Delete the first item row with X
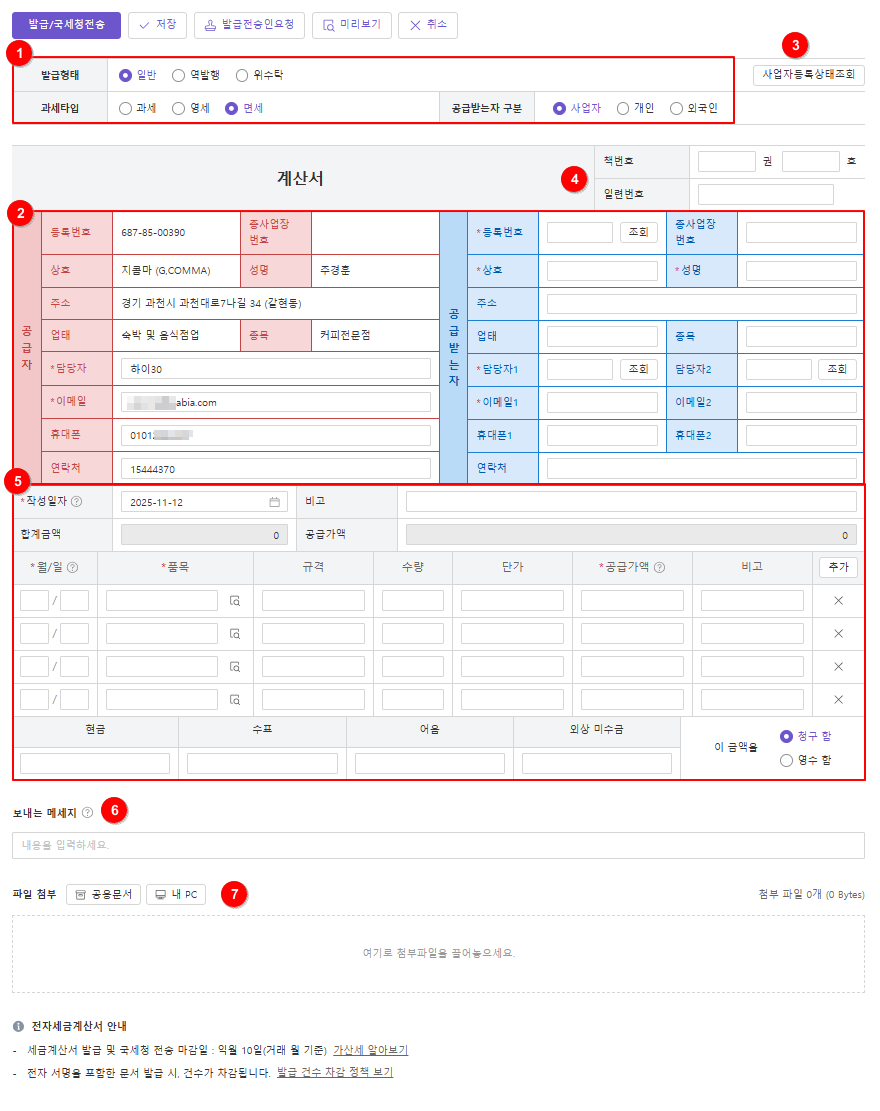The height and width of the screenshot is (1111, 880). [838, 601]
